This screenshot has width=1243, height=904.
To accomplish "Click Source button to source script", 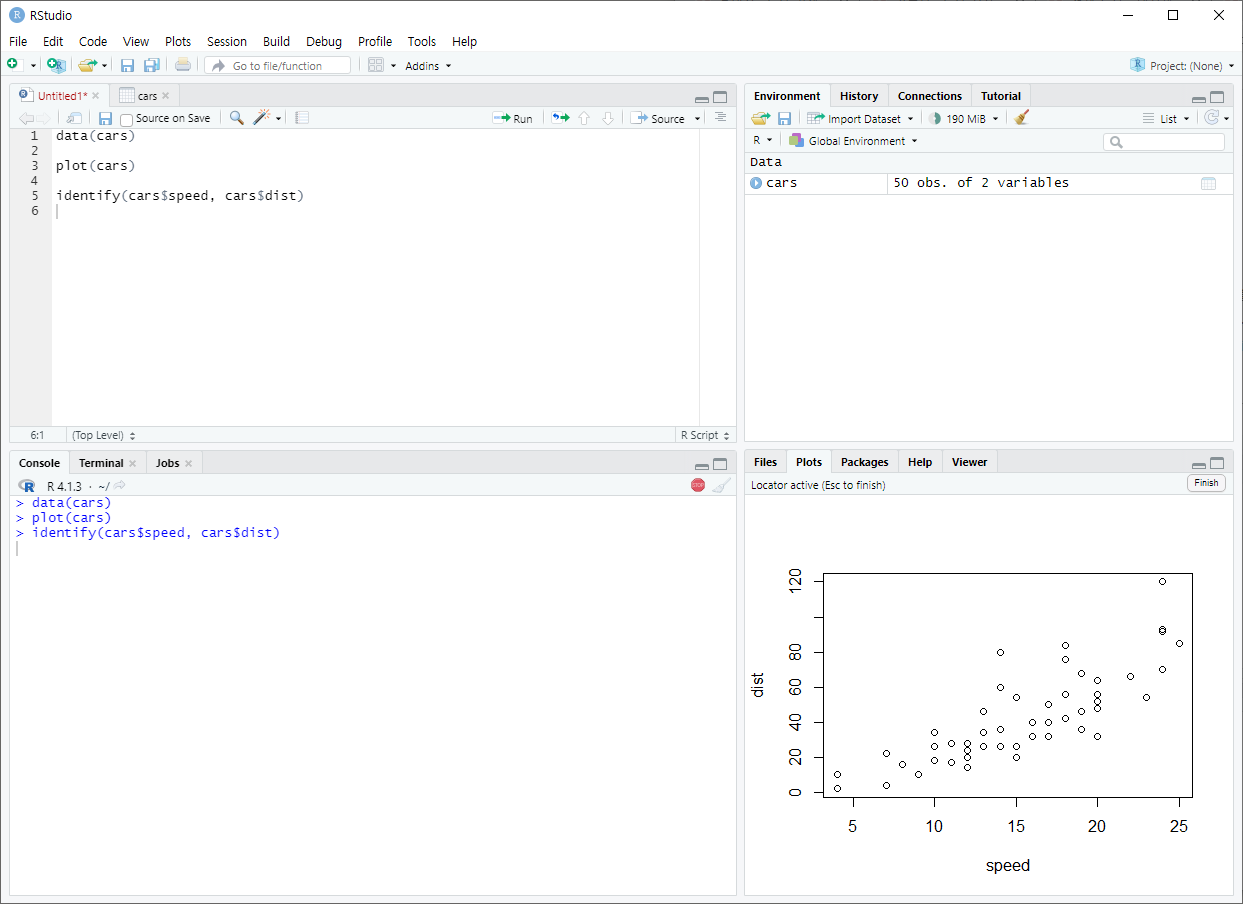I will [659, 118].
